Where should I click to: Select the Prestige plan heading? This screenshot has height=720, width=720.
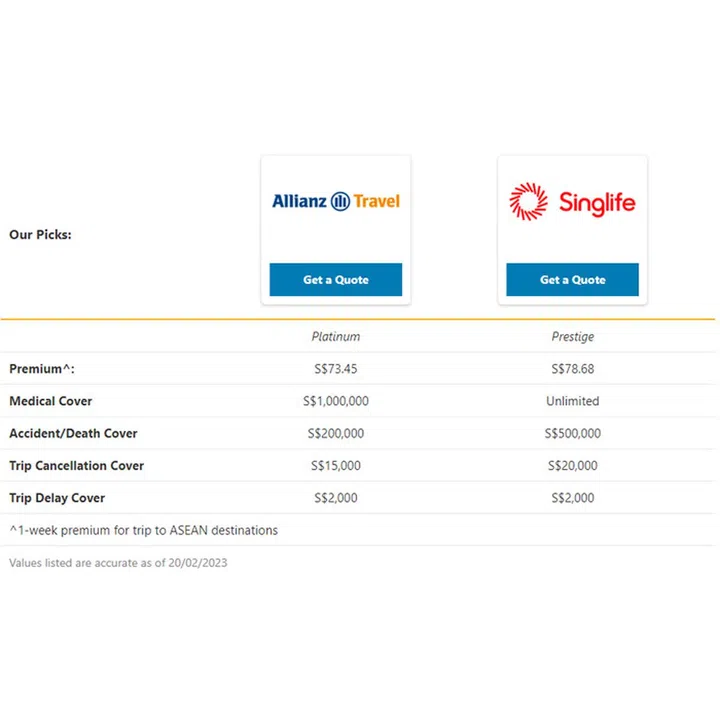pyautogui.click(x=572, y=337)
